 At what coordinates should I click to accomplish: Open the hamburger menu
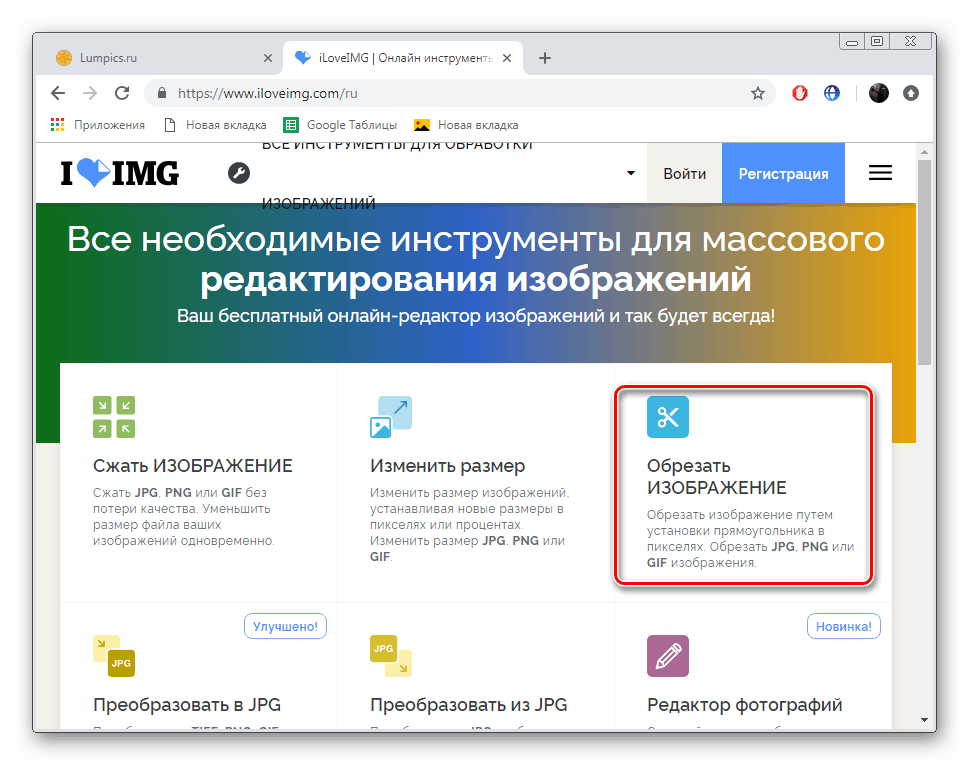coord(880,173)
